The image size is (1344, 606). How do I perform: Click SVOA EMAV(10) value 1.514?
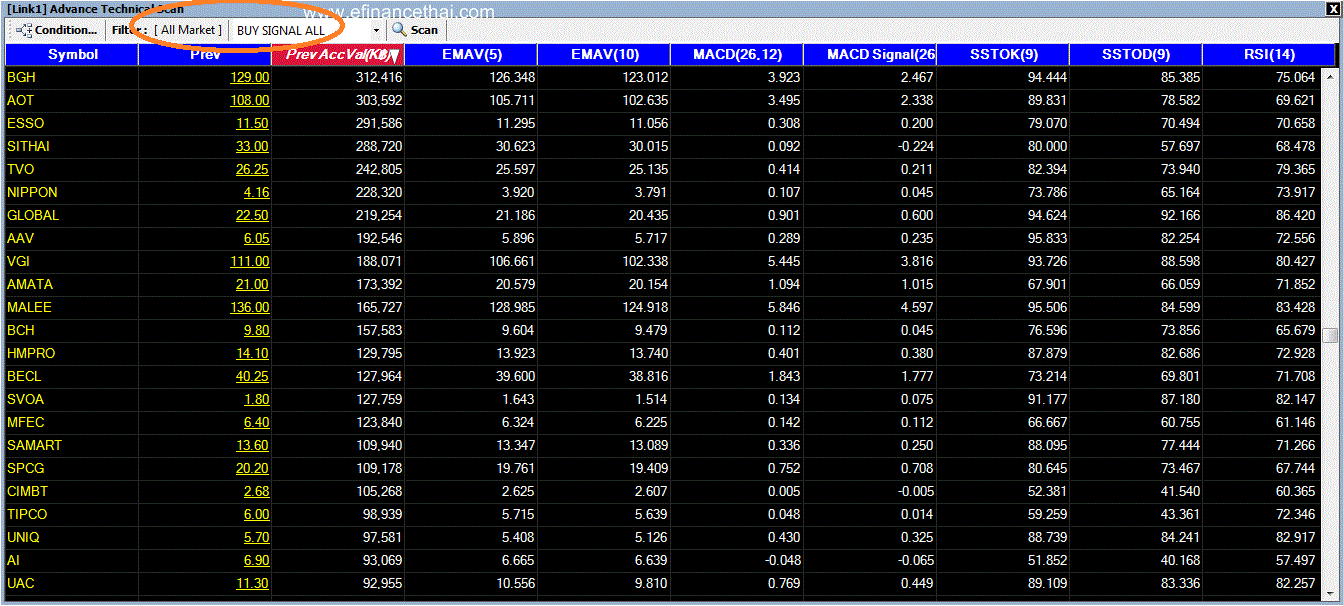pyautogui.click(x=650, y=399)
